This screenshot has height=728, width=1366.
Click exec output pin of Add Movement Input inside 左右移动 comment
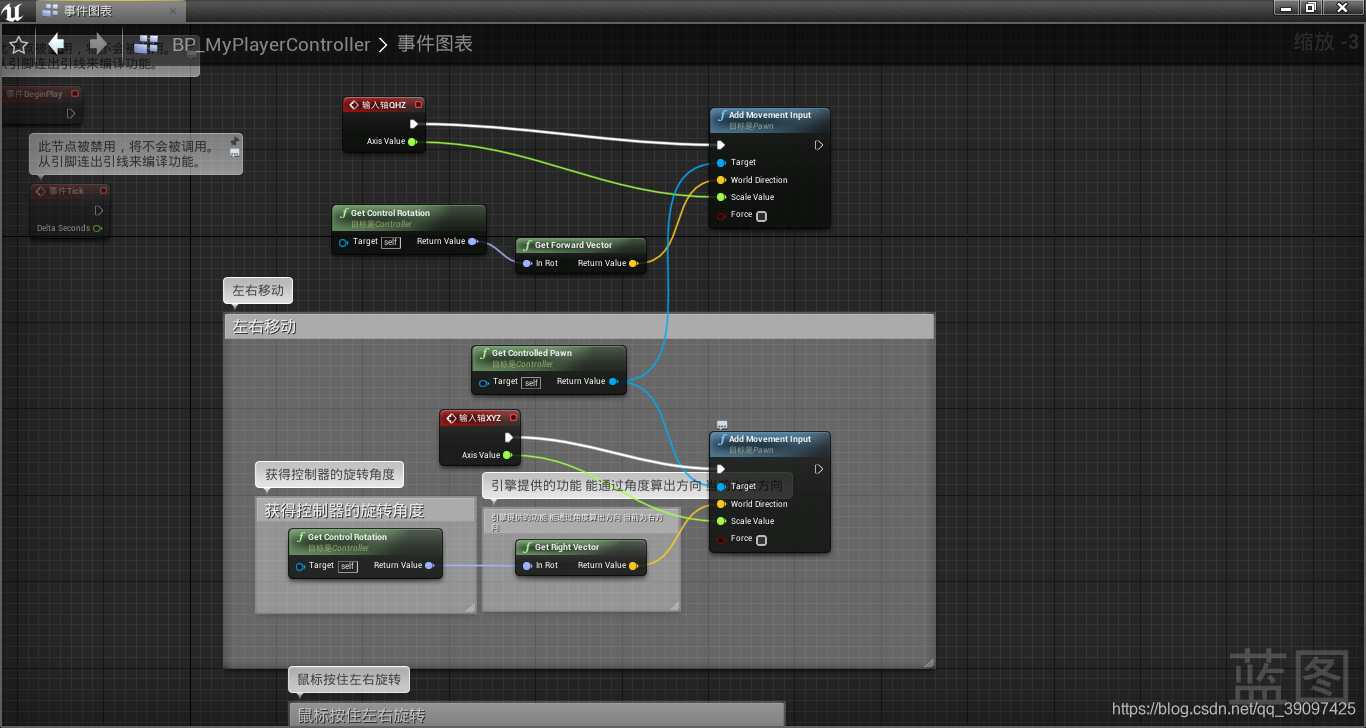819,469
